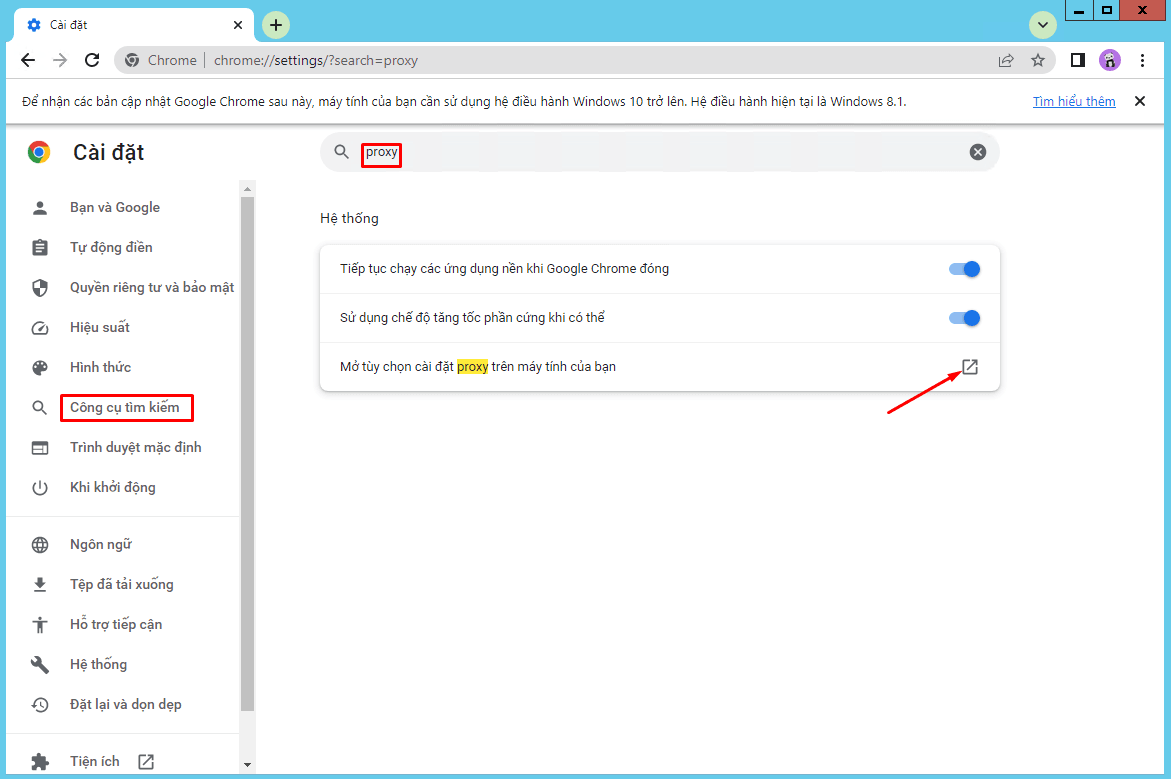The width and height of the screenshot is (1171, 779).
Task: Click the Chrome site info chip
Action: tap(161, 60)
